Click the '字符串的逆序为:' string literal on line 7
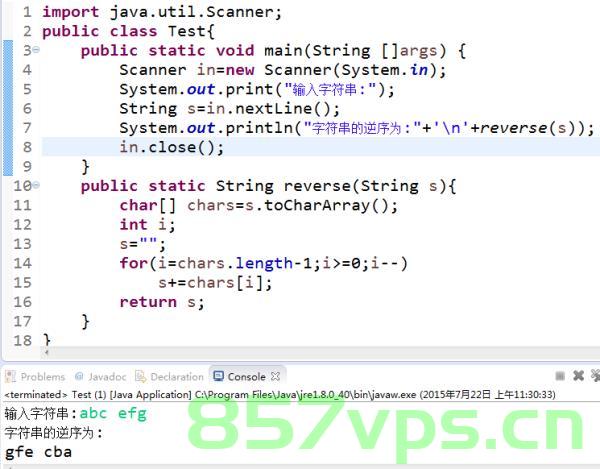 click(362, 128)
